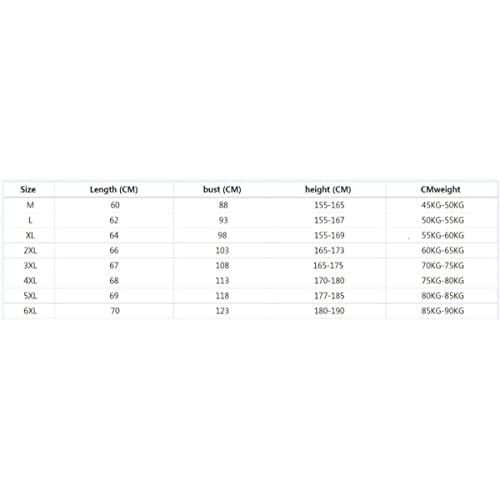The width and height of the screenshot is (500, 500).
Task: Click the bust value 88 cell
Action: click(223, 205)
